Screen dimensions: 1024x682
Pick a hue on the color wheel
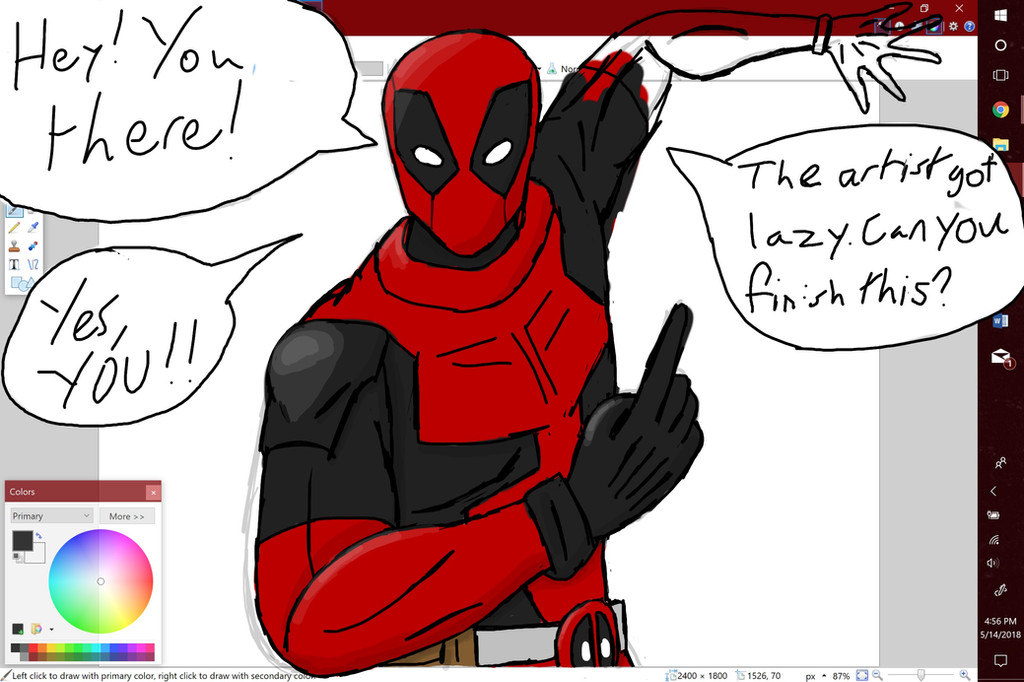pyautogui.click(x=101, y=581)
